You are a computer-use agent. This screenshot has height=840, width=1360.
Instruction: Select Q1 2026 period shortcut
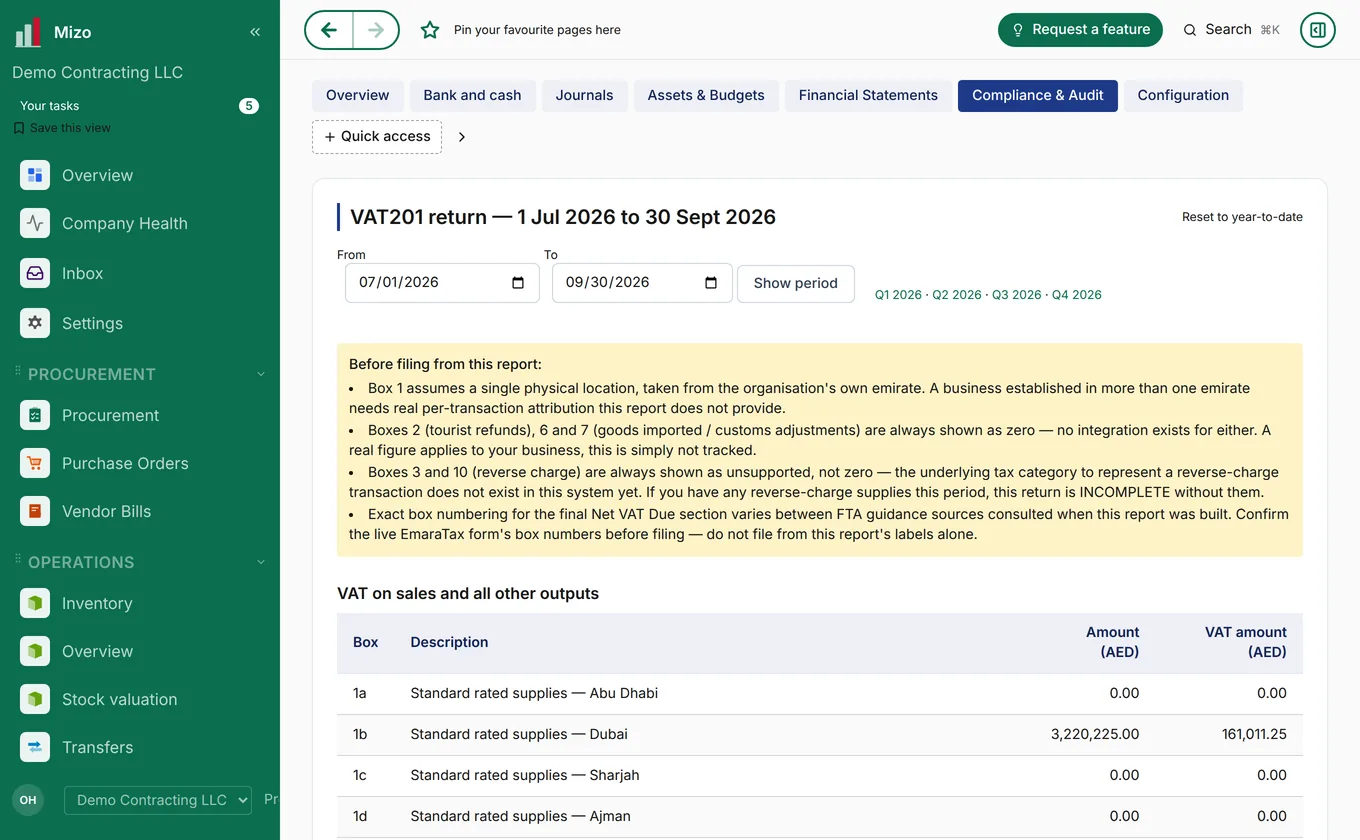click(898, 295)
